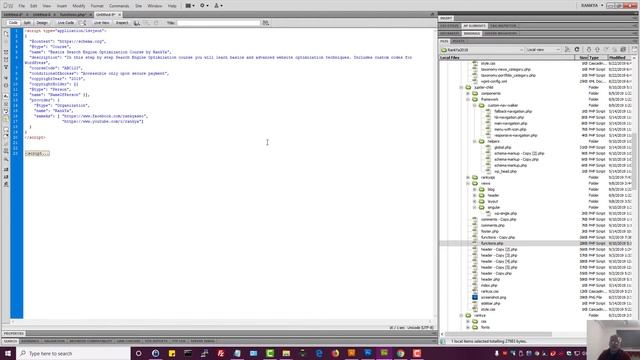The width and height of the screenshot is (640, 360).
Task: Collapse the jupiter-child folder
Action: [461, 87]
